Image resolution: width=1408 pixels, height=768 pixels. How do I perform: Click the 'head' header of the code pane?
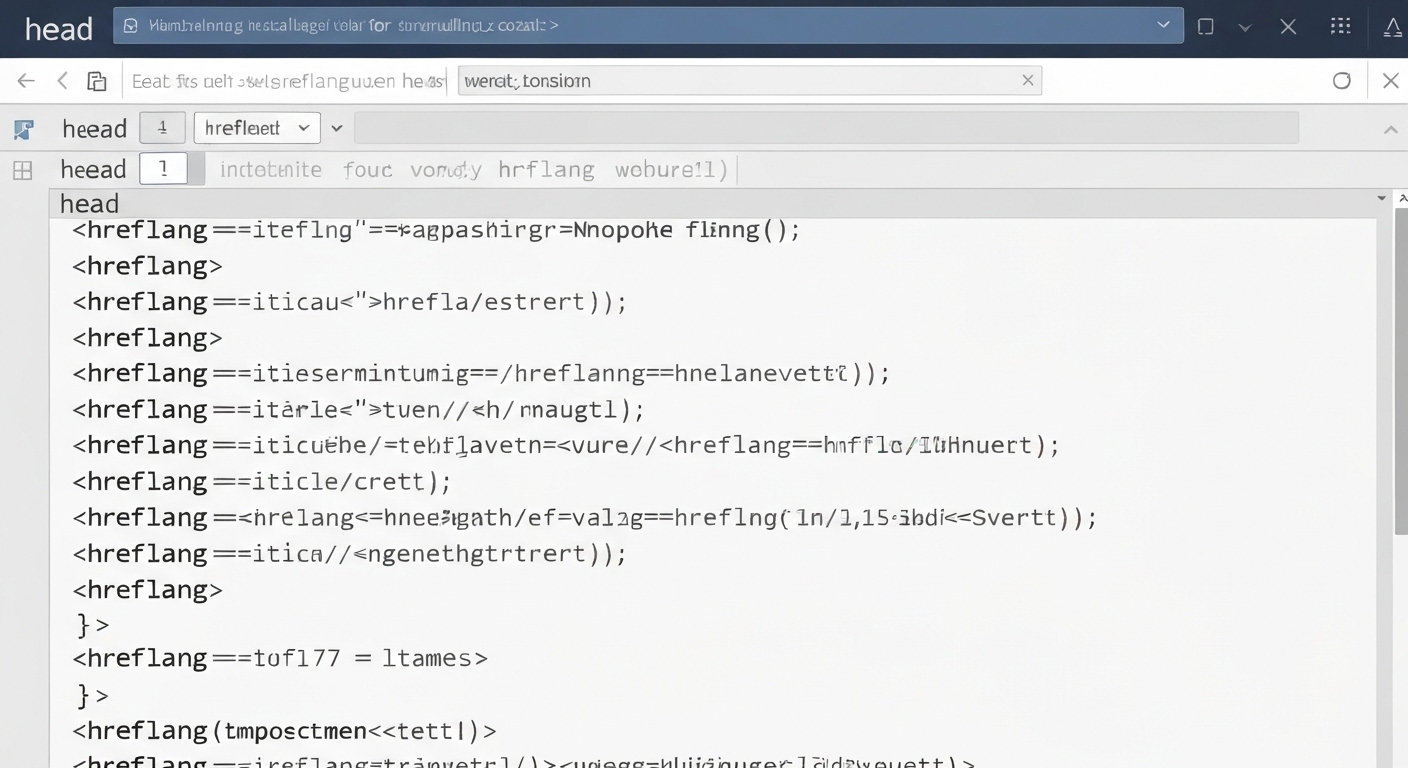point(89,204)
